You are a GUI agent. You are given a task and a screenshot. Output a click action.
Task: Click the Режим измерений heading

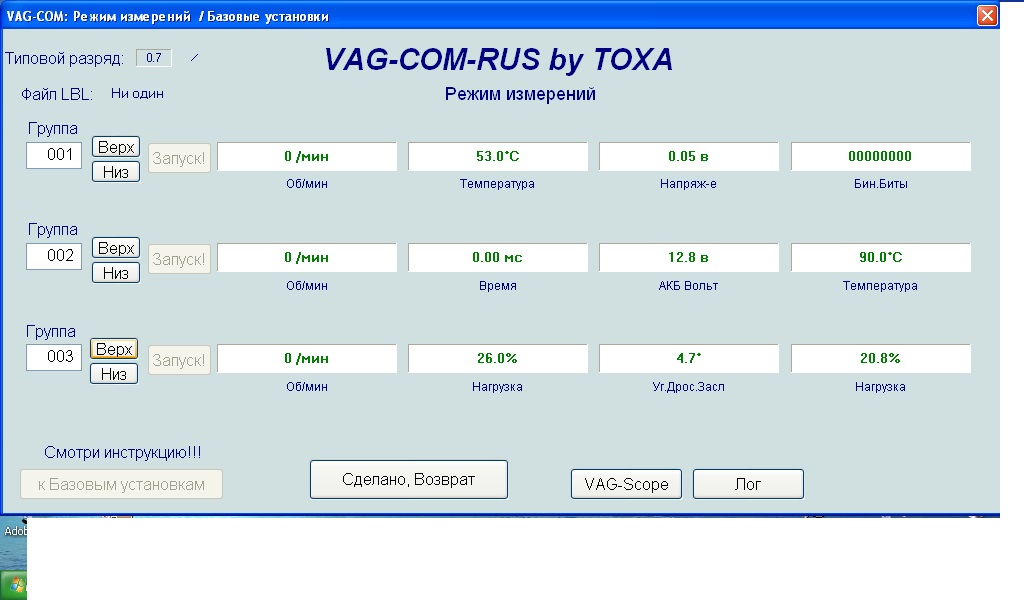point(520,94)
